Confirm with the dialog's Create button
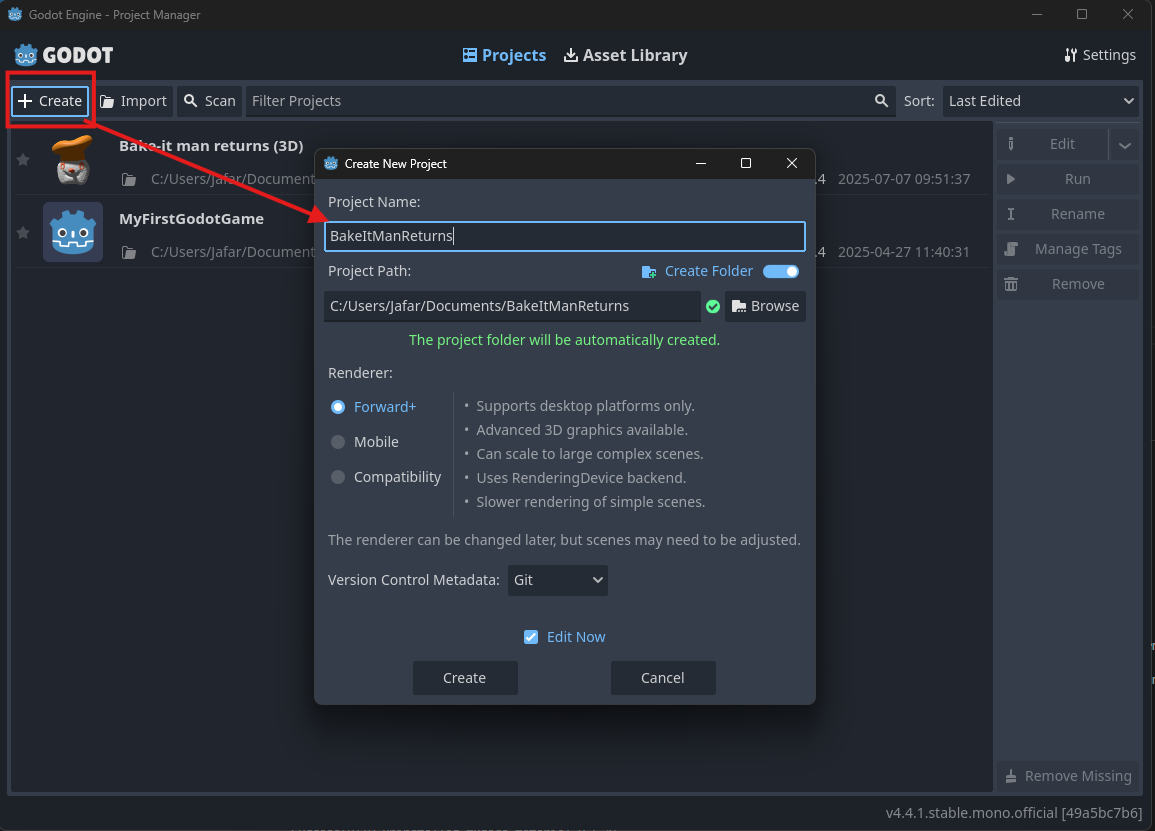The height and width of the screenshot is (831, 1155). pyautogui.click(x=465, y=678)
